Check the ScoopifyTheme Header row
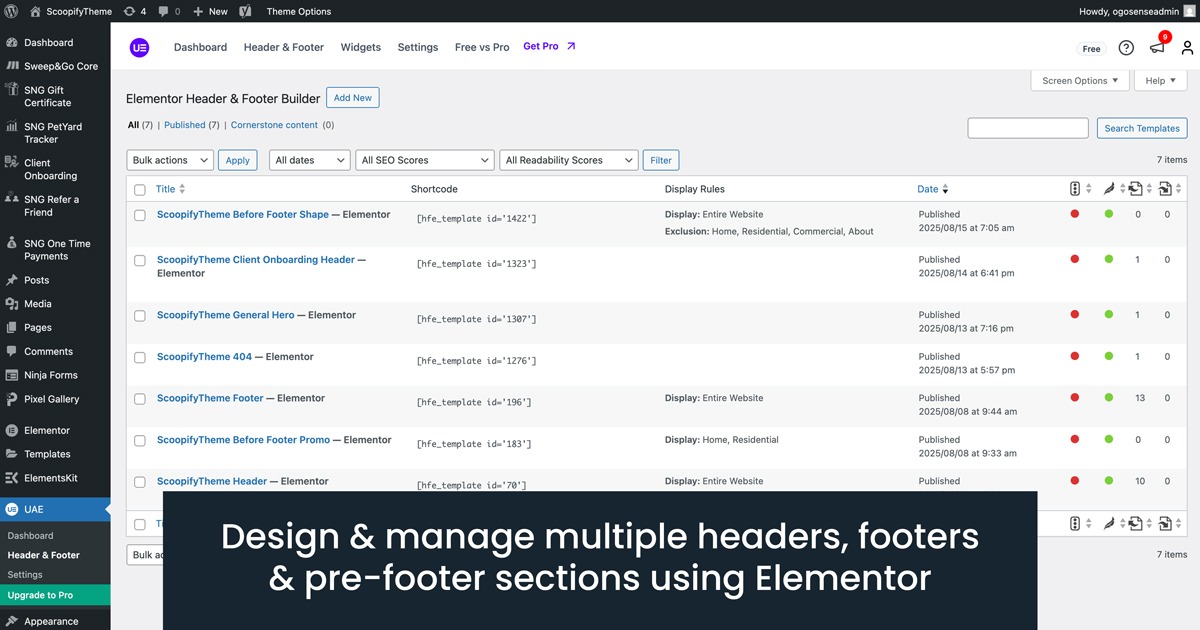This screenshot has width=1200, height=630. [x=140, y=482]
